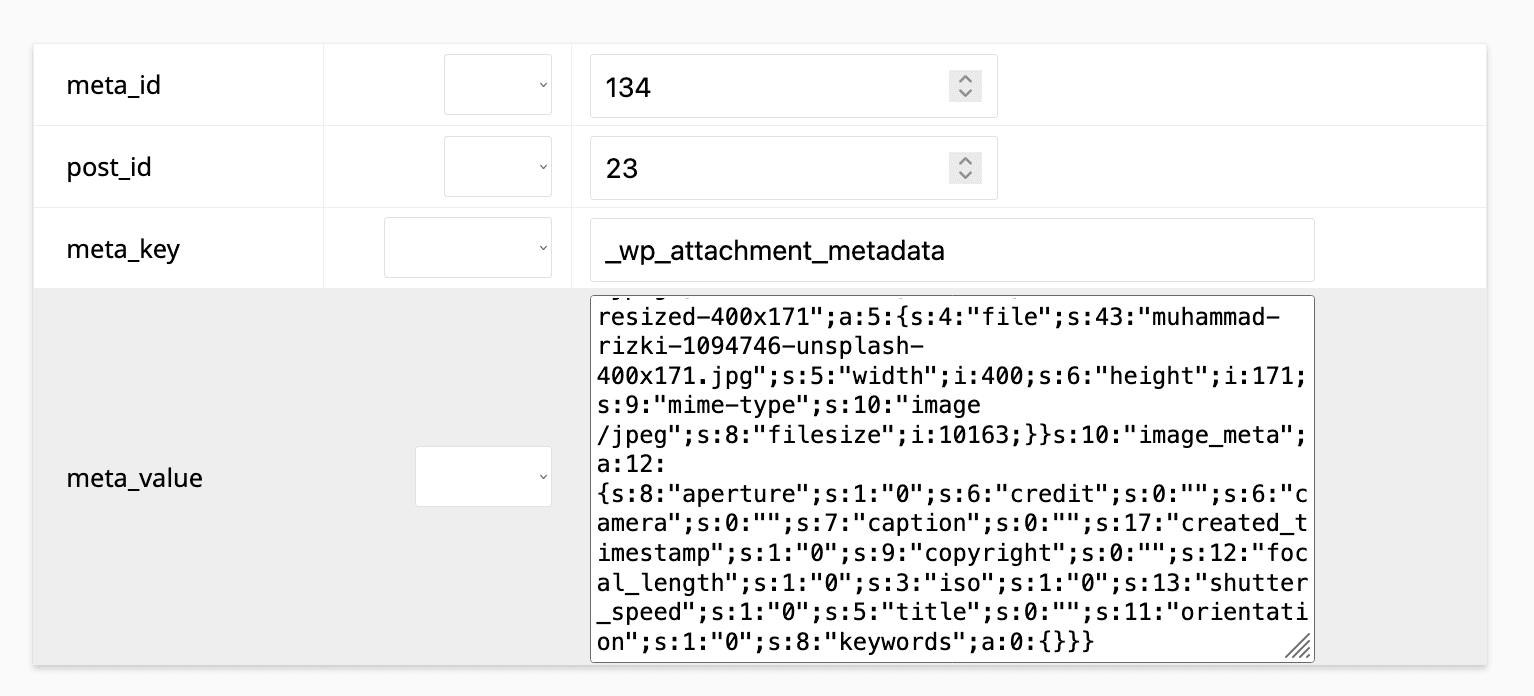Screen dimensions: 1534x696
Task: Click the meta_key row label
Action: coord(123,248)
